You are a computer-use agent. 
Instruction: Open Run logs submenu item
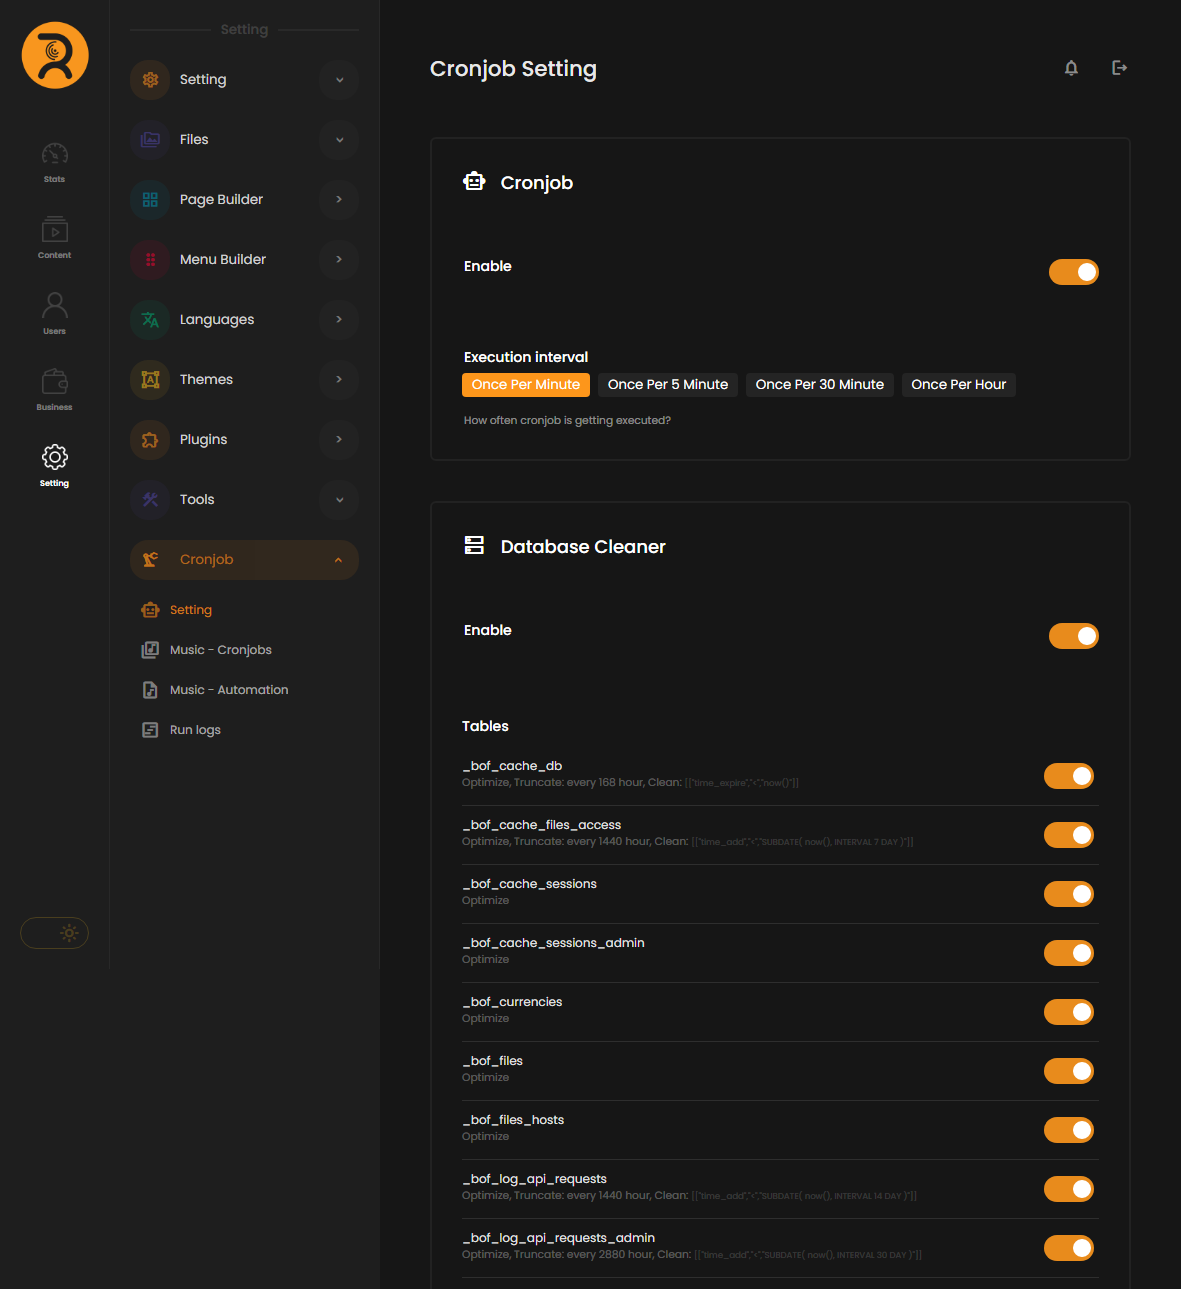tap(195, 730)
